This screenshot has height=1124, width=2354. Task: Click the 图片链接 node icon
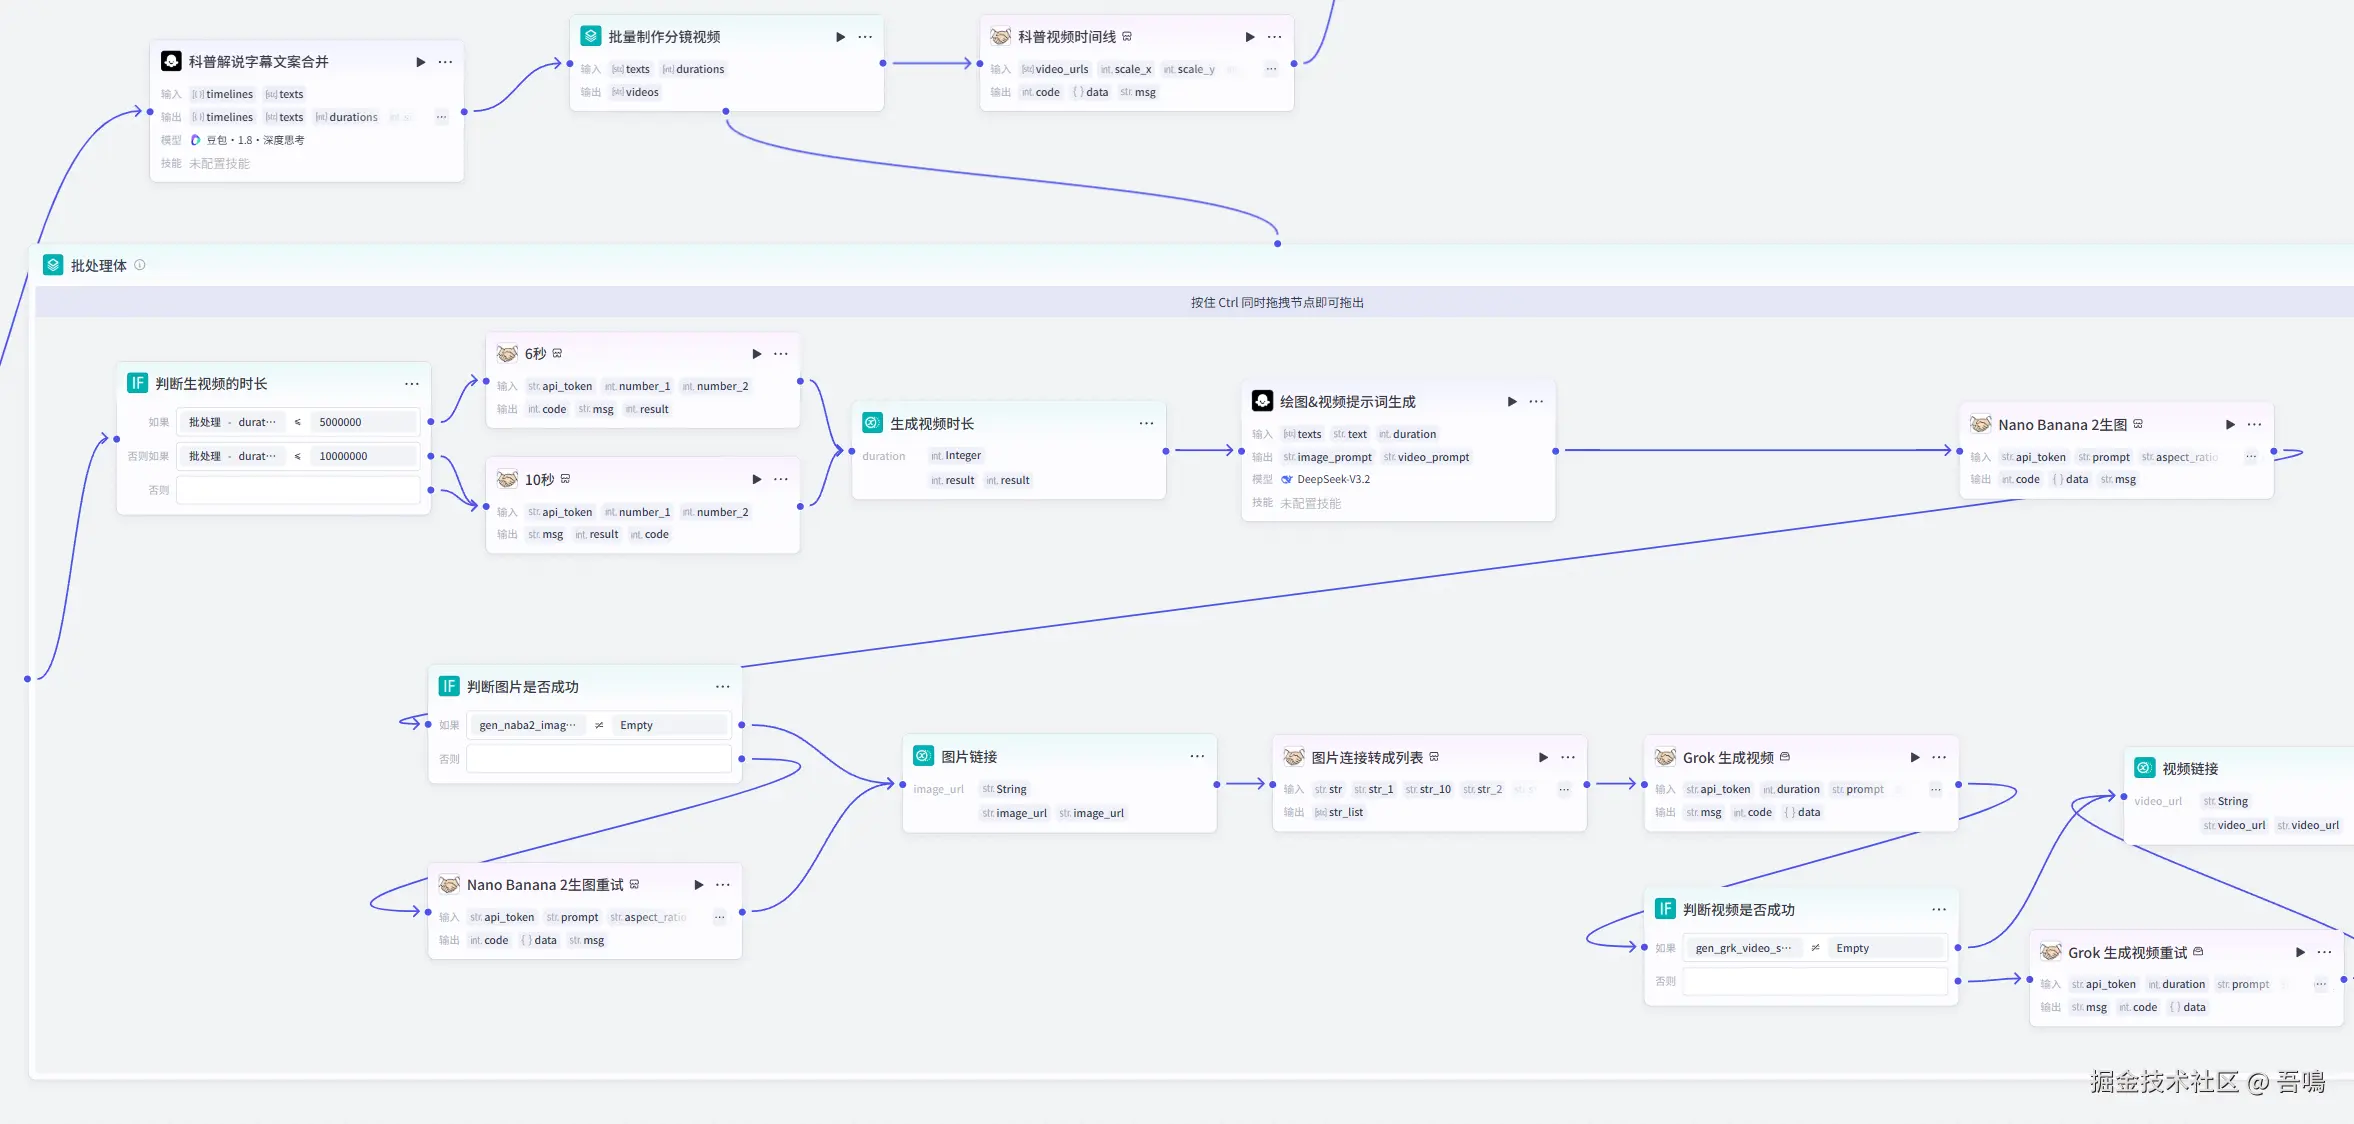point(923,756)
